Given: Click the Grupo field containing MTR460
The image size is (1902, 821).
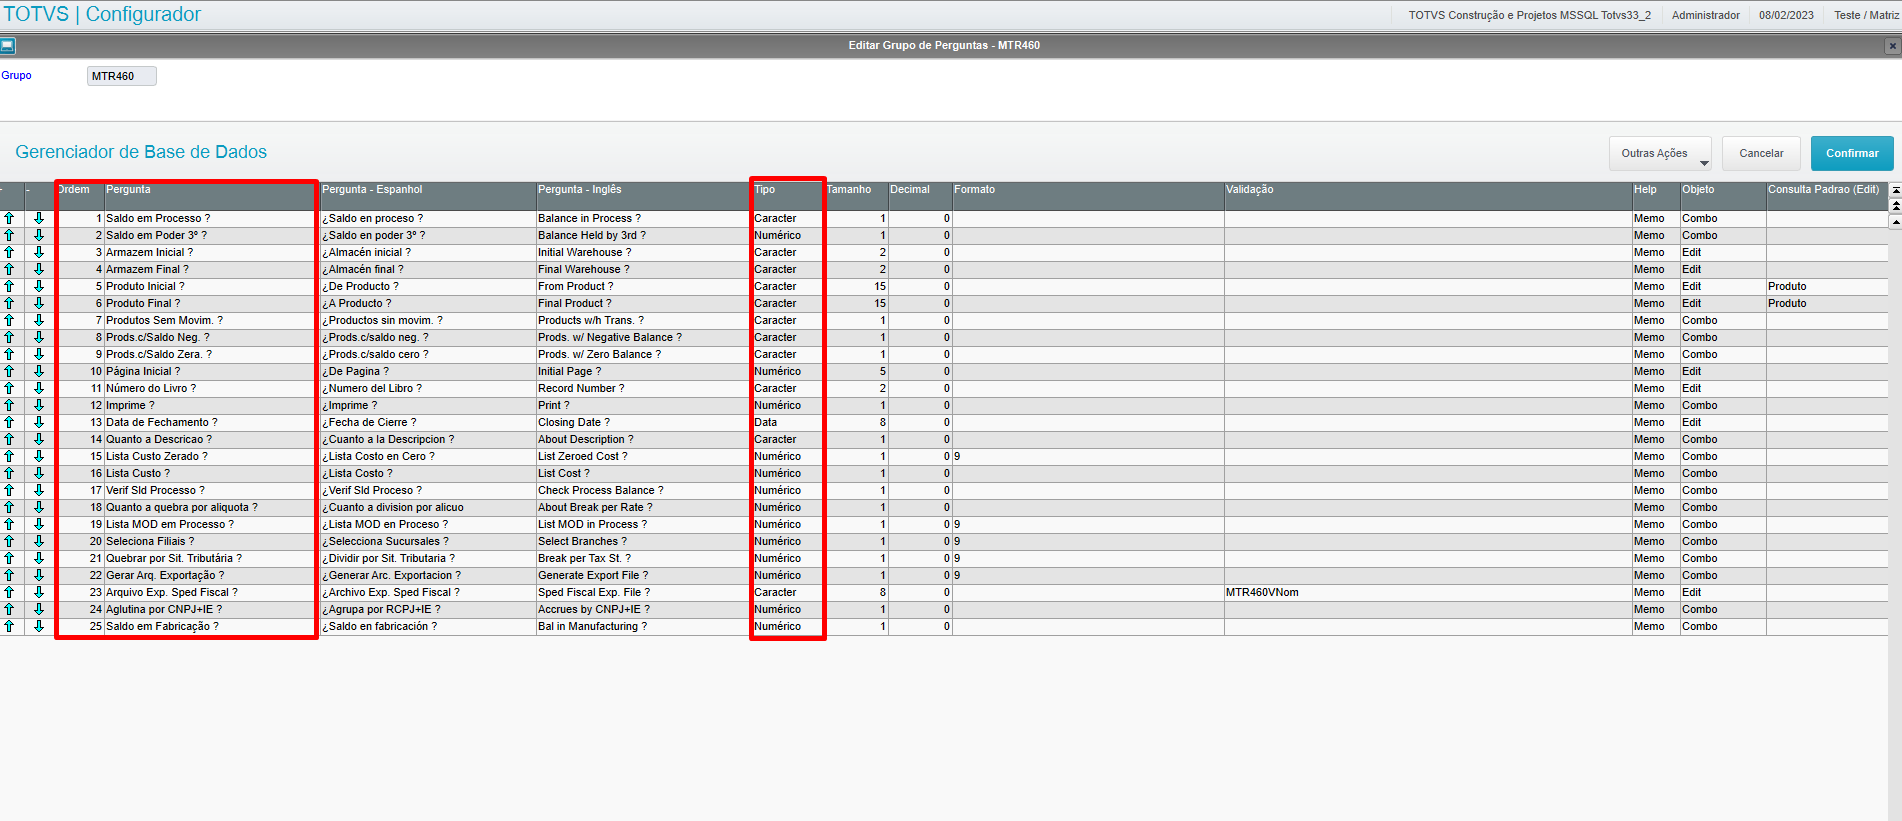Looking at the screenshot, I should pos(121,76).
